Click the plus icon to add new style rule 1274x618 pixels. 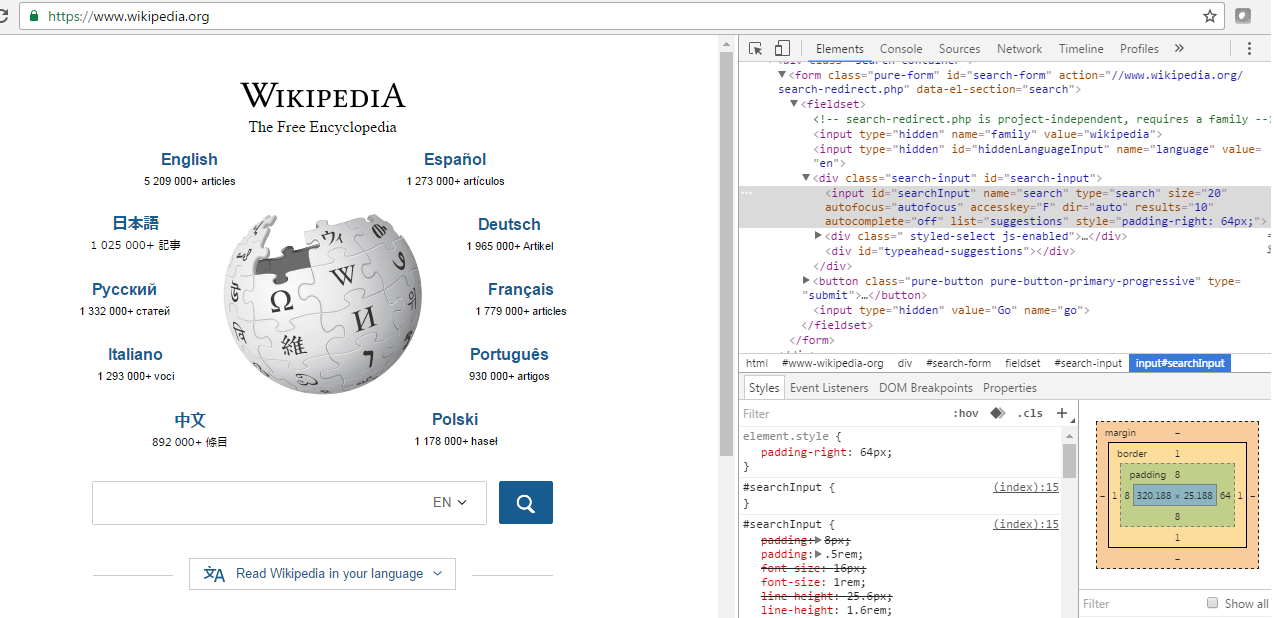pos(1062,413)
